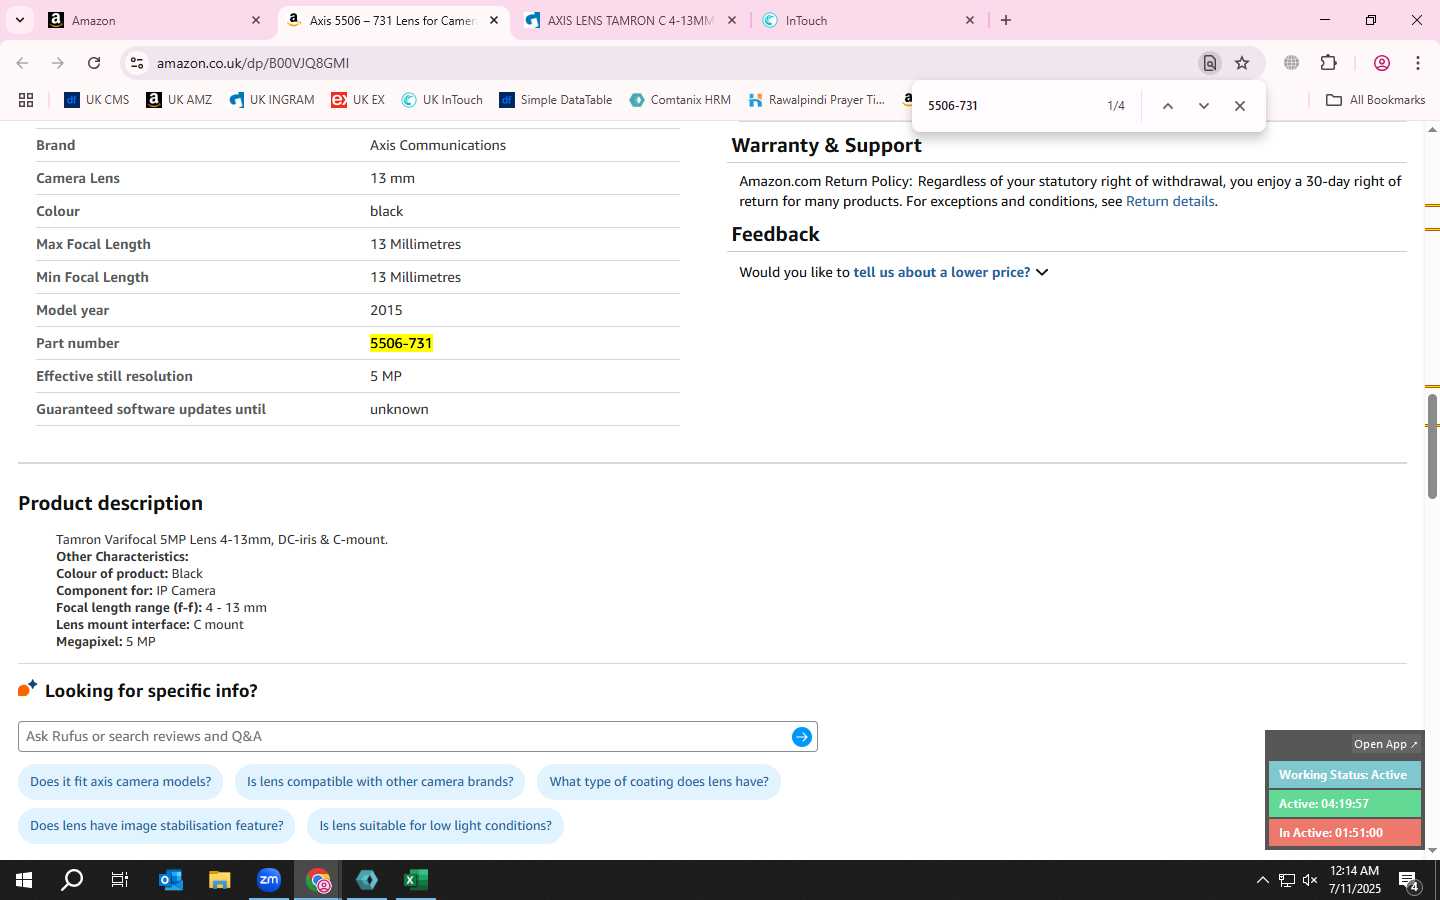The width and height of the screenshot is (1440, 900).
Task: Go to previous find result
Action: (x=1167, y=106)
